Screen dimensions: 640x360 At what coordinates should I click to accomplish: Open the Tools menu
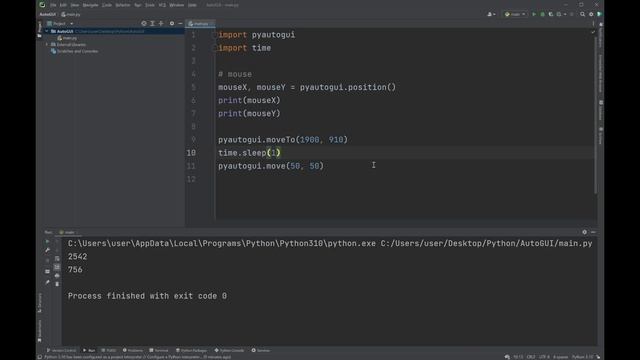(x=150, y=5)
